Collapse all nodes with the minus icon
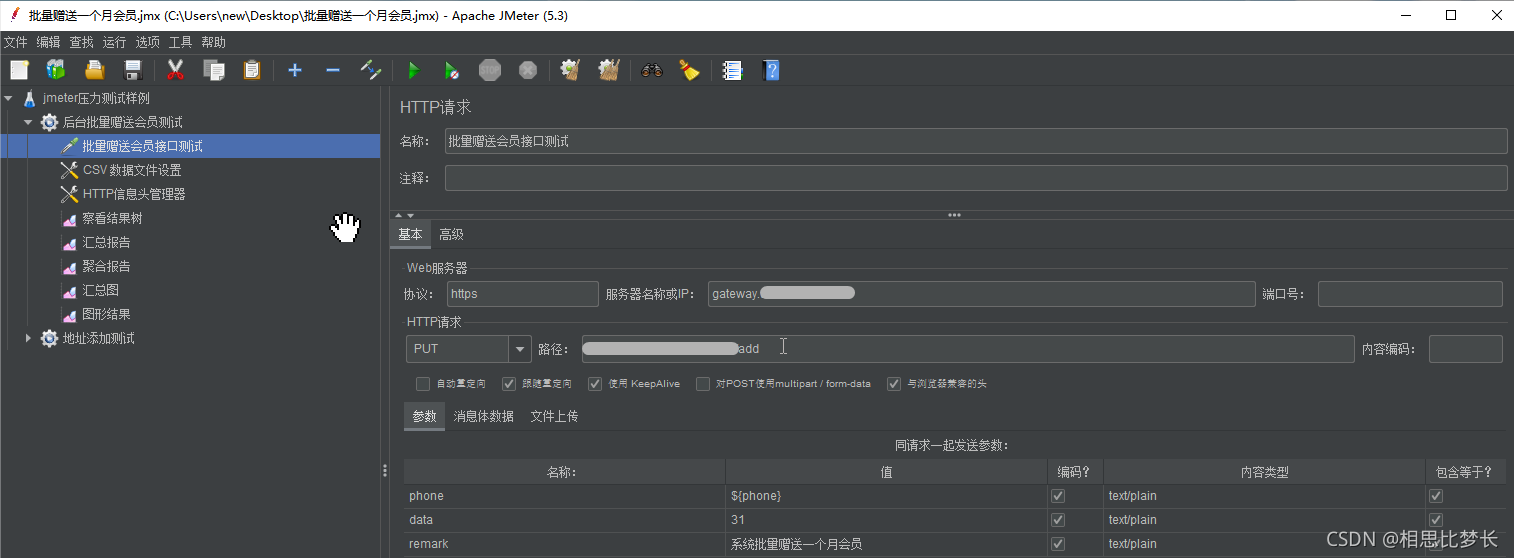 pos(333,70)
